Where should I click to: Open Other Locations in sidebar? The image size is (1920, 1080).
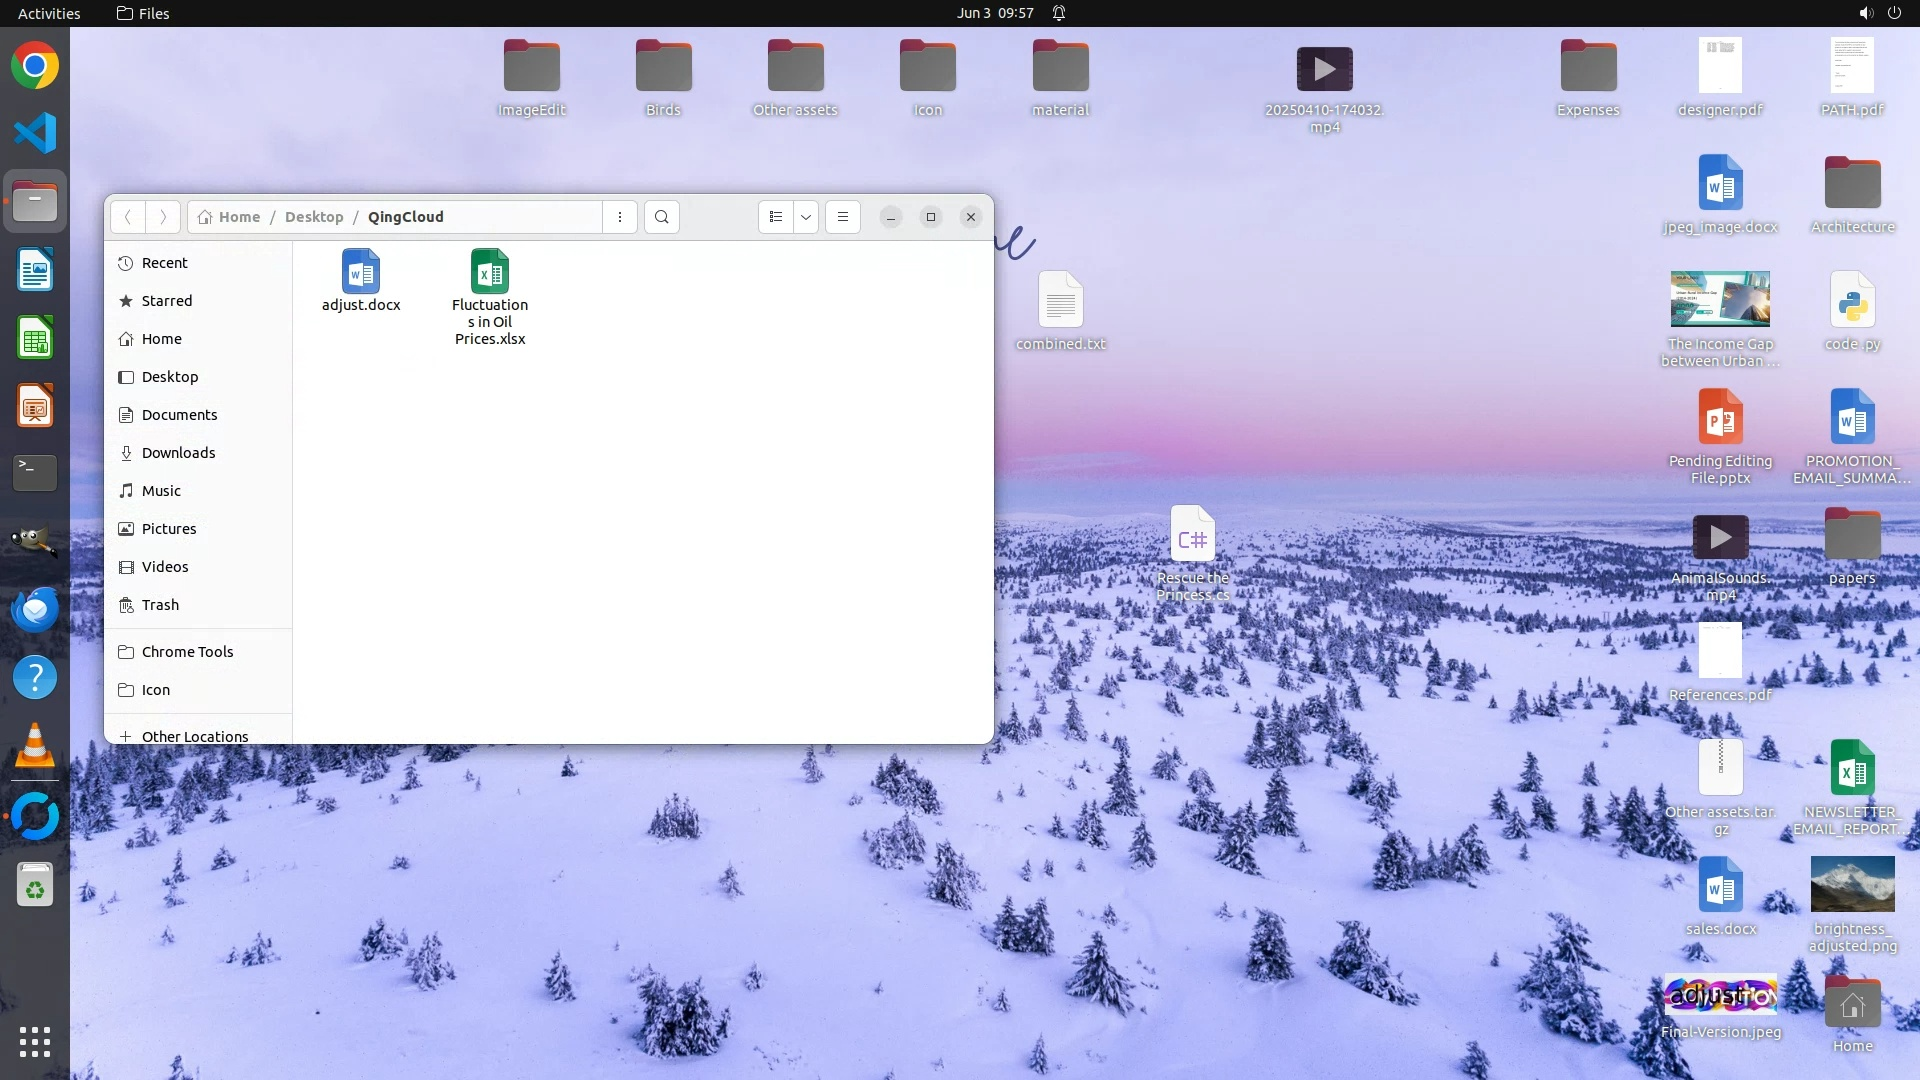(x=194, y=736)
